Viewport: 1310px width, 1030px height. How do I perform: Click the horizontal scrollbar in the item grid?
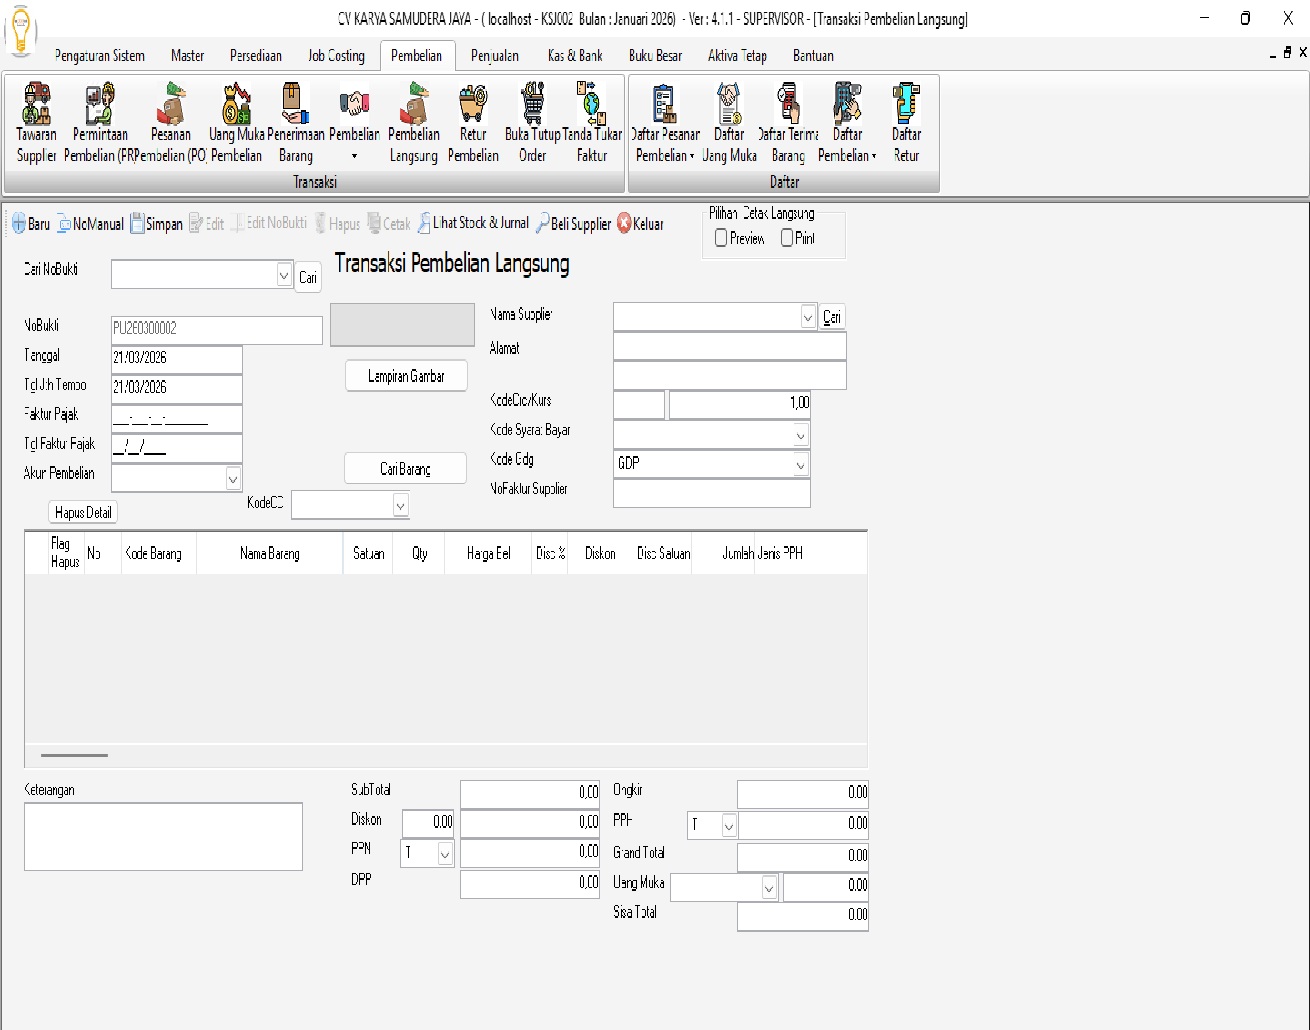[x=74, y=755]
